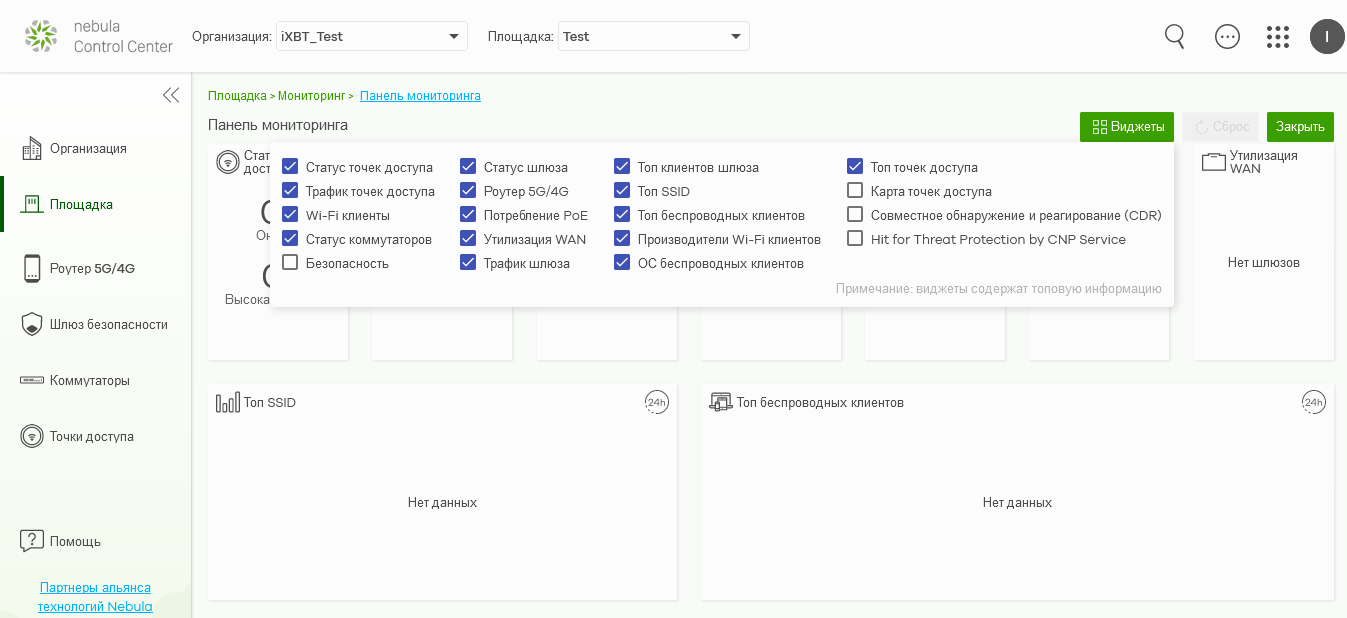Open the Точки доступа sidebar menu

[x=90, y=437]
